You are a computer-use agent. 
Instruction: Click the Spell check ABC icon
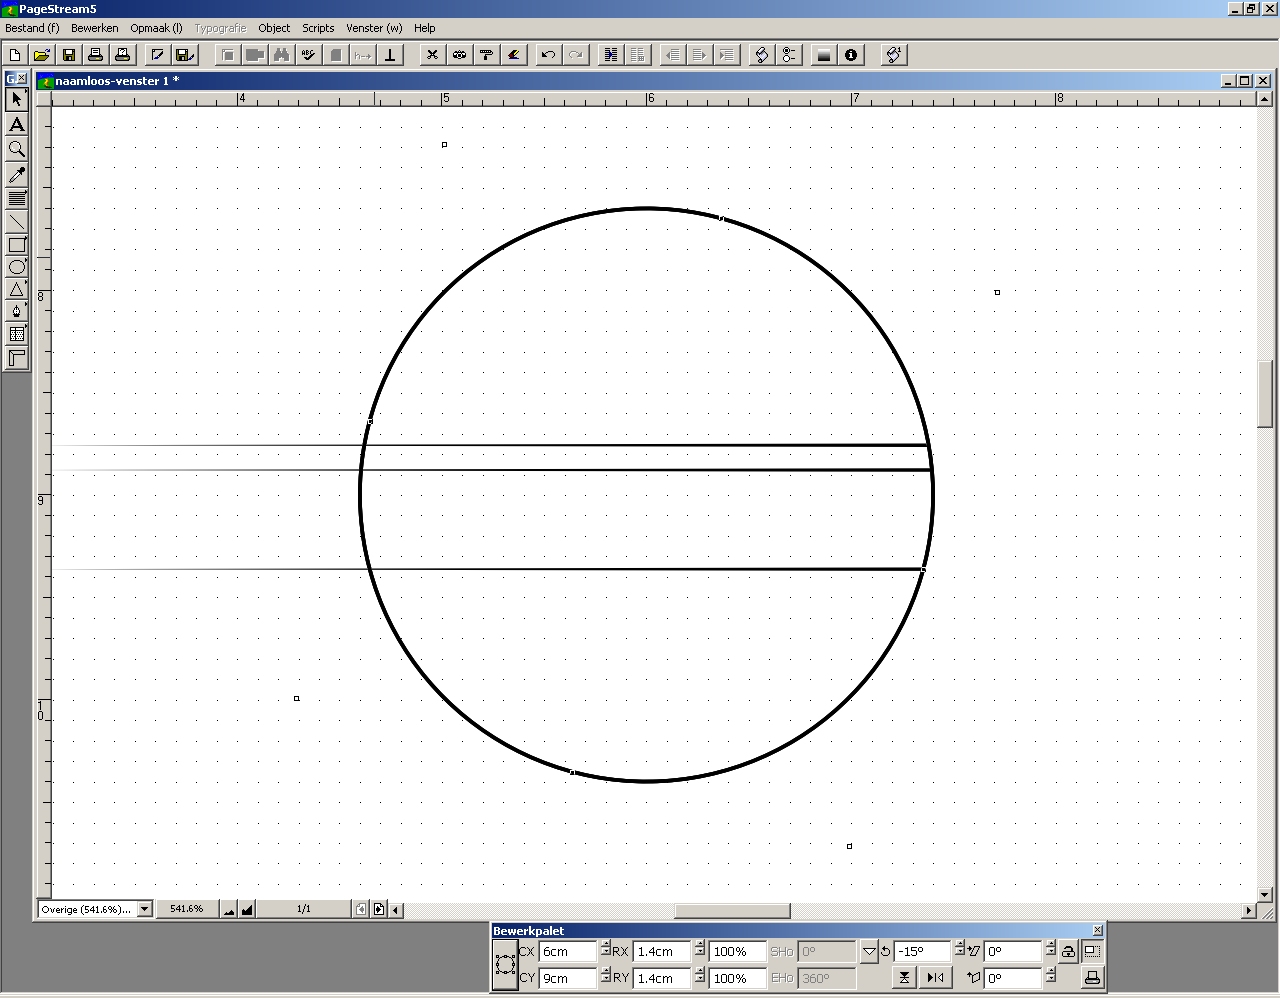tap(309, 55)
